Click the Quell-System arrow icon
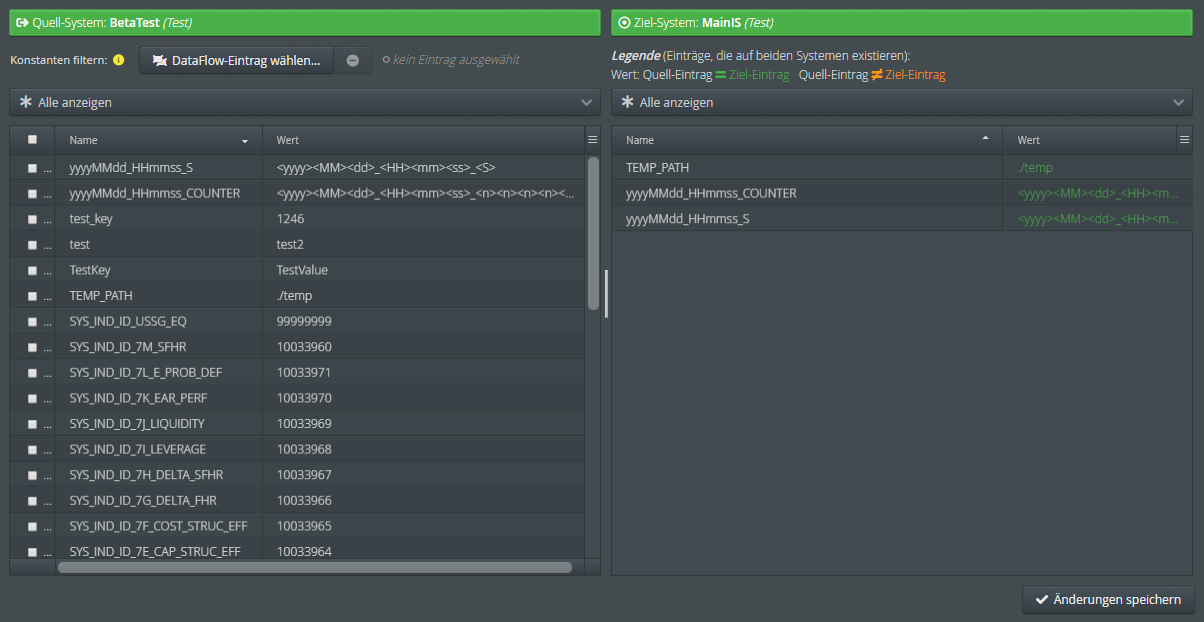Screen dimensions: 1204x622 22,22
